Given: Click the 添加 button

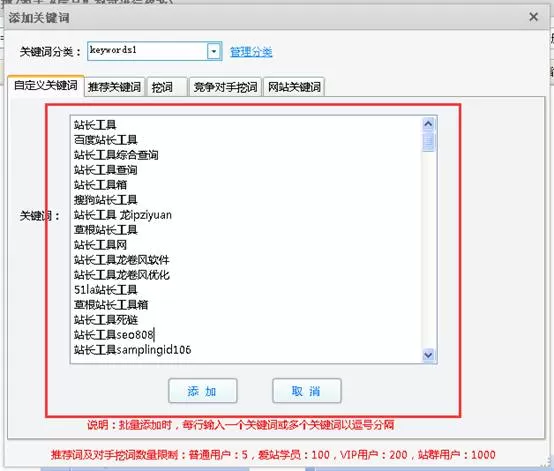Looking at the screenshot, I should point(202,391).
